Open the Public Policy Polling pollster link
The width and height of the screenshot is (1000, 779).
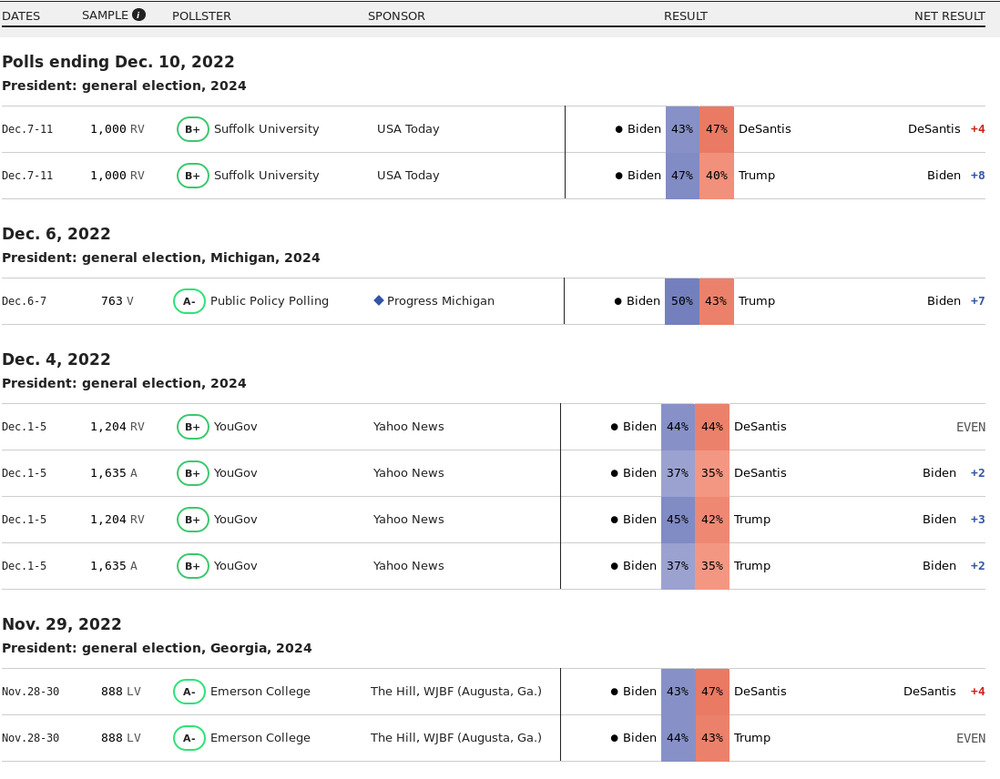(x=269, y=301)
